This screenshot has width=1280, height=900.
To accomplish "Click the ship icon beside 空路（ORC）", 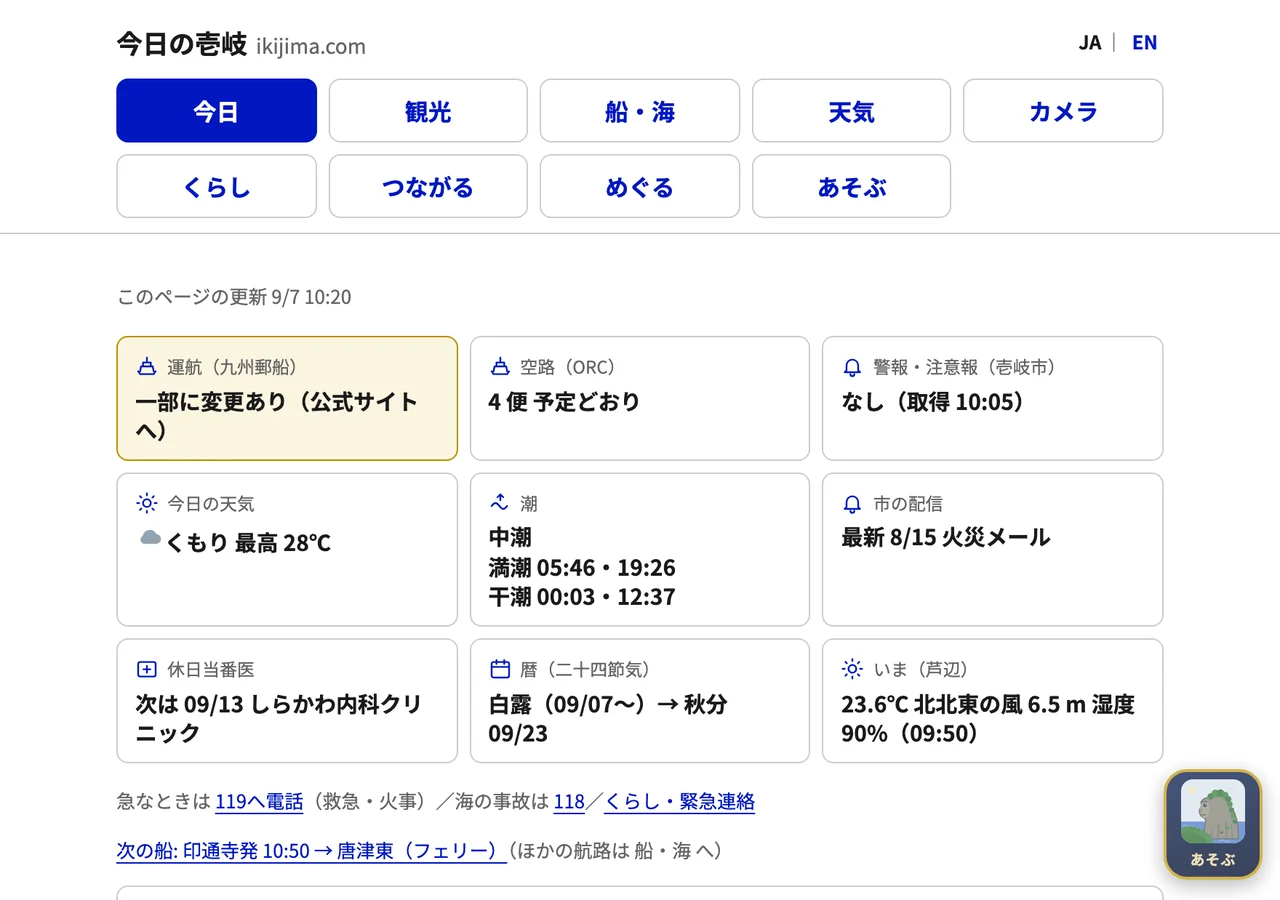I will (500, 367).
